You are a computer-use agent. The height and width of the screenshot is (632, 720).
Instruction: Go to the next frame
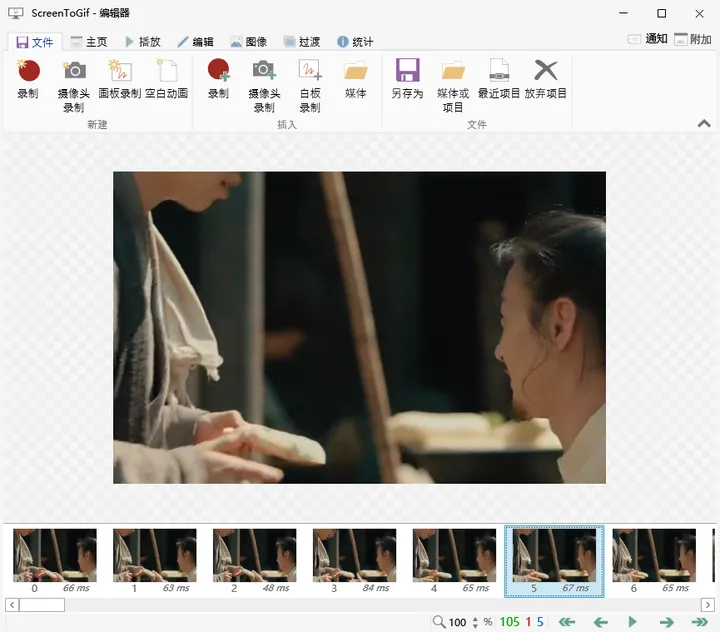(666, 622)
